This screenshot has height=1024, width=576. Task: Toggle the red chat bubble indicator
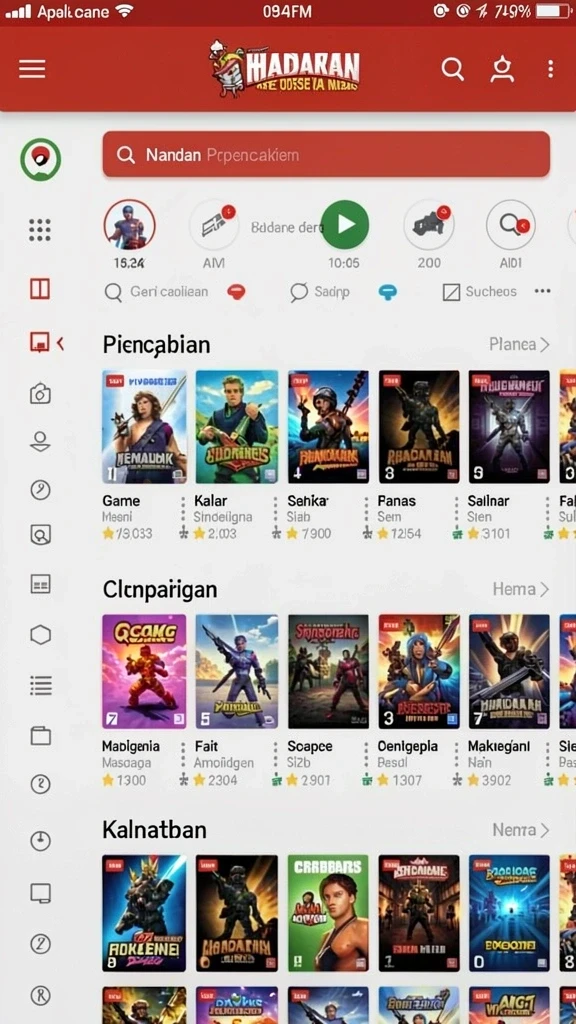tap(236, 293)
